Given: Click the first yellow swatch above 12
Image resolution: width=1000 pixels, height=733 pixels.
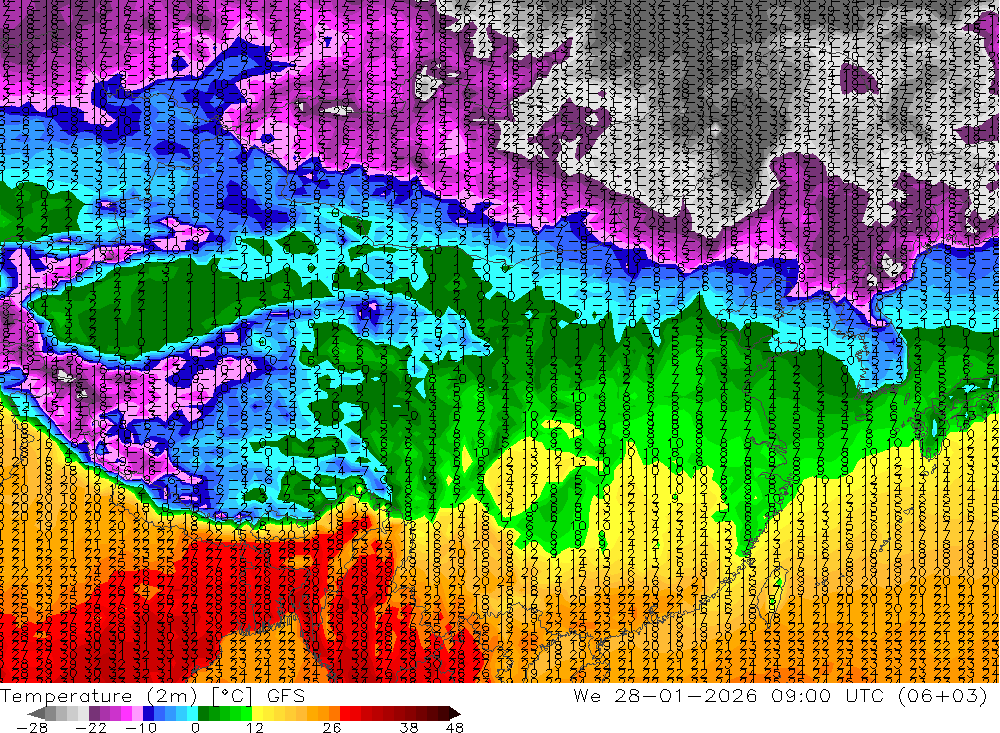Looking at the screenshot, I should tap(258, 713).
